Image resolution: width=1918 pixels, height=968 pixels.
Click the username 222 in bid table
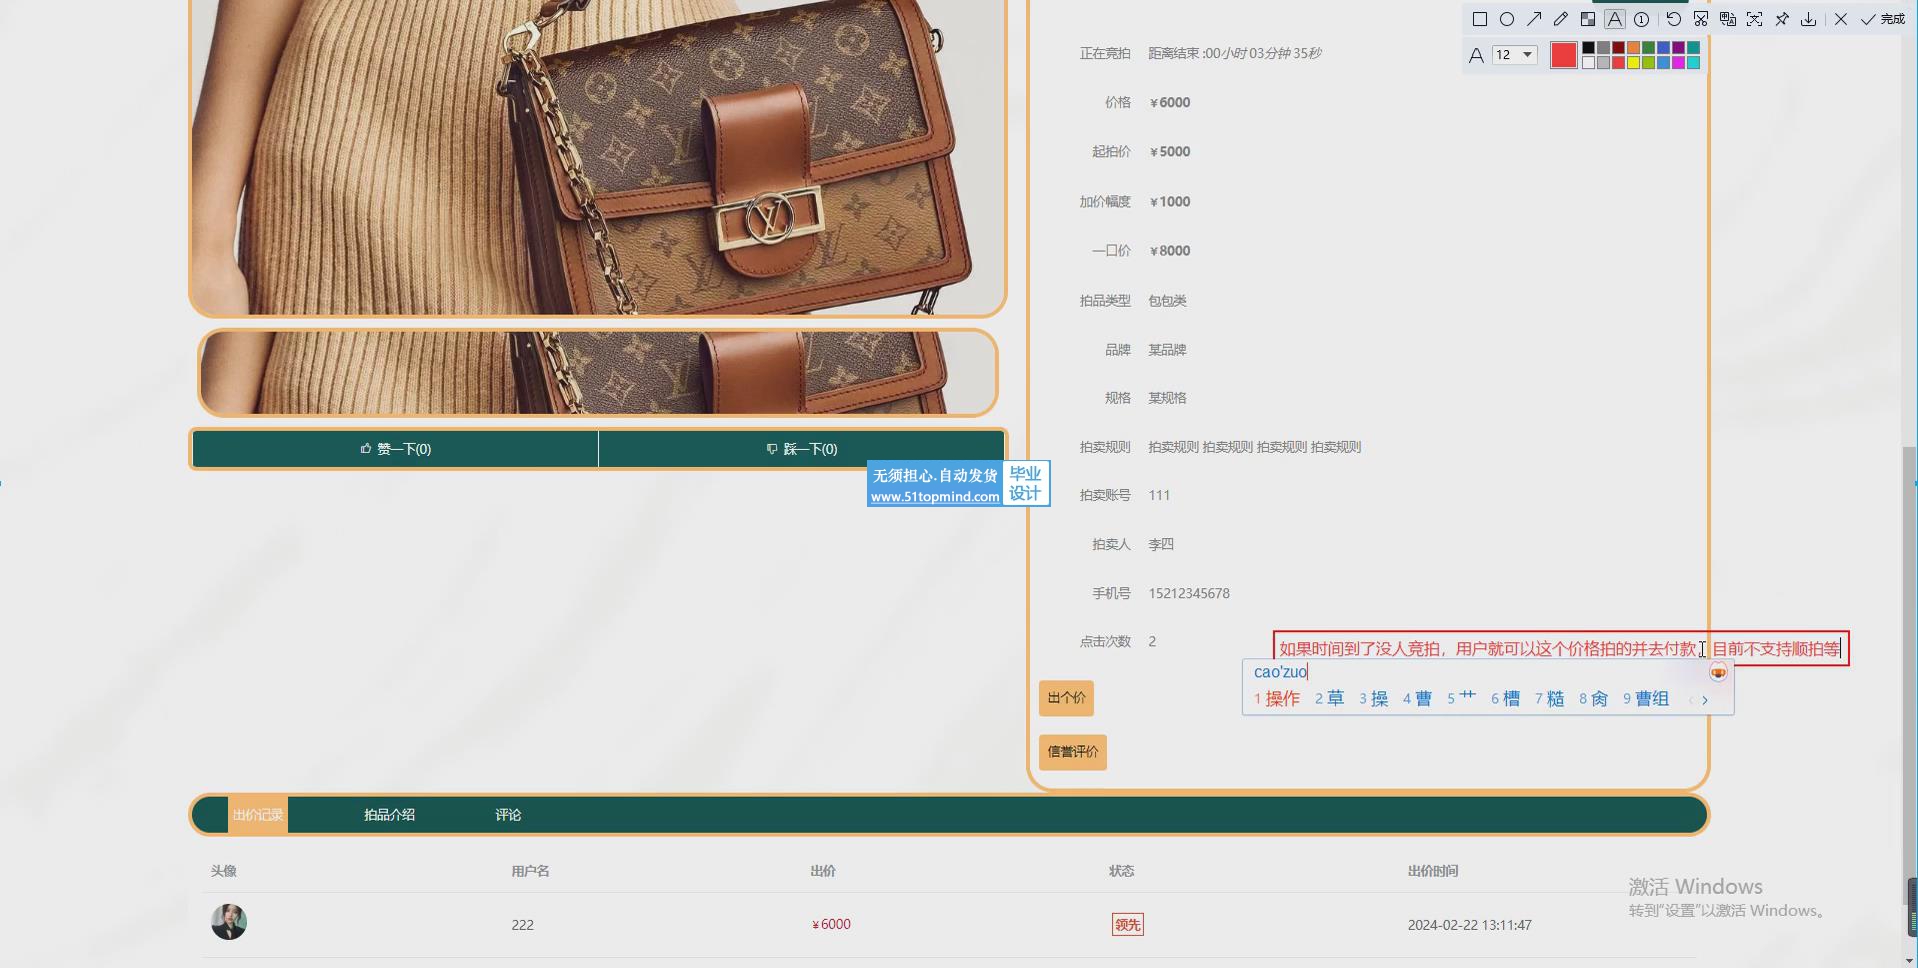click(x=522, y=925)
